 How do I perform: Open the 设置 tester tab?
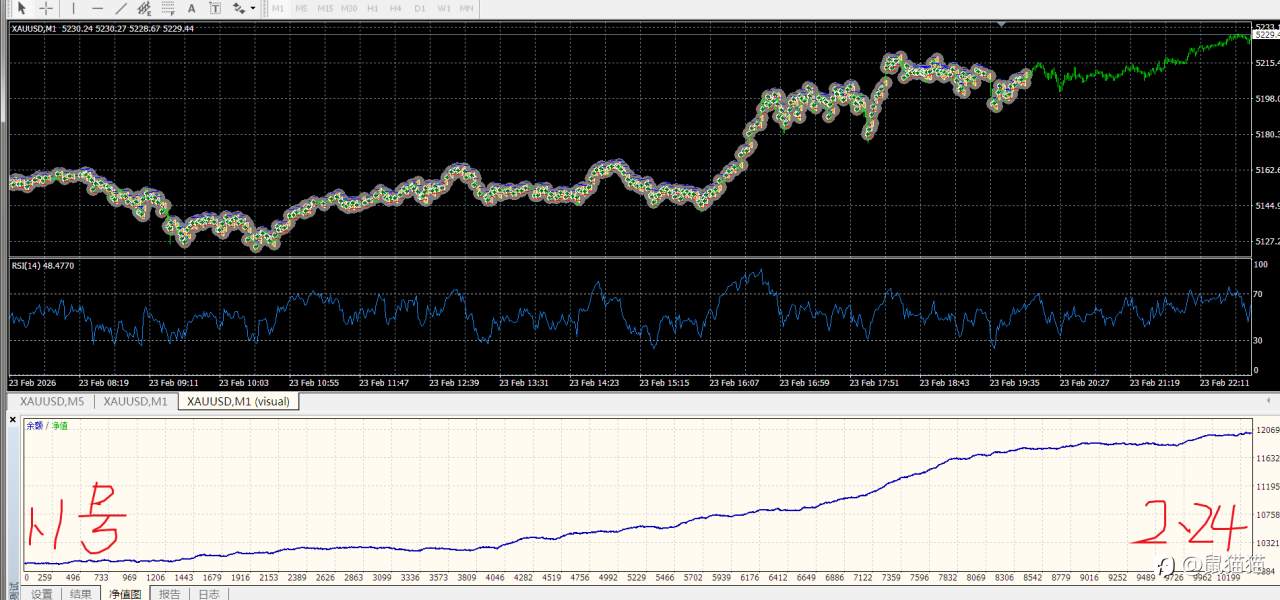click(x=41, y=594)
